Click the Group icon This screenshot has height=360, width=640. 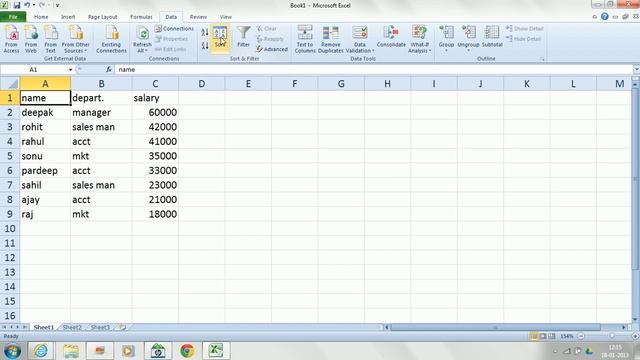point(446,38)
